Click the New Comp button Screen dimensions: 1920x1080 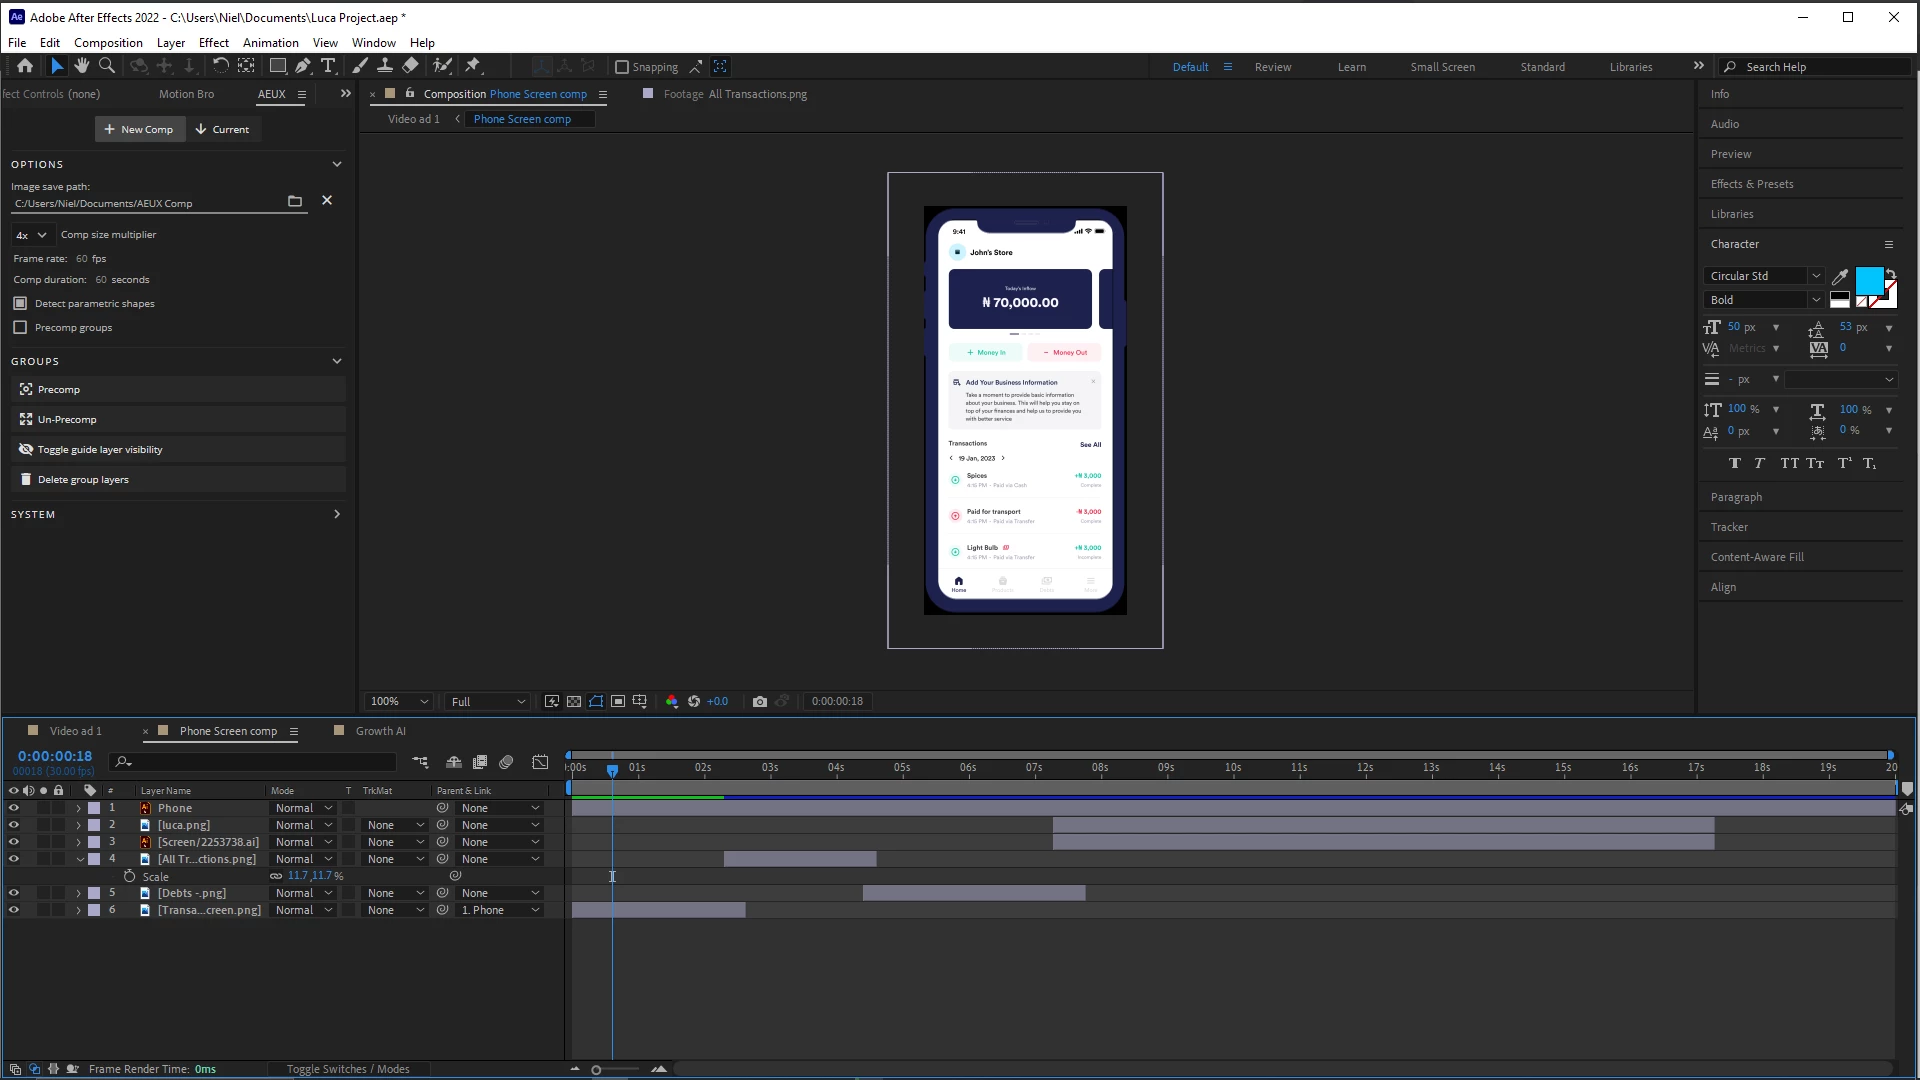(139, 129)
